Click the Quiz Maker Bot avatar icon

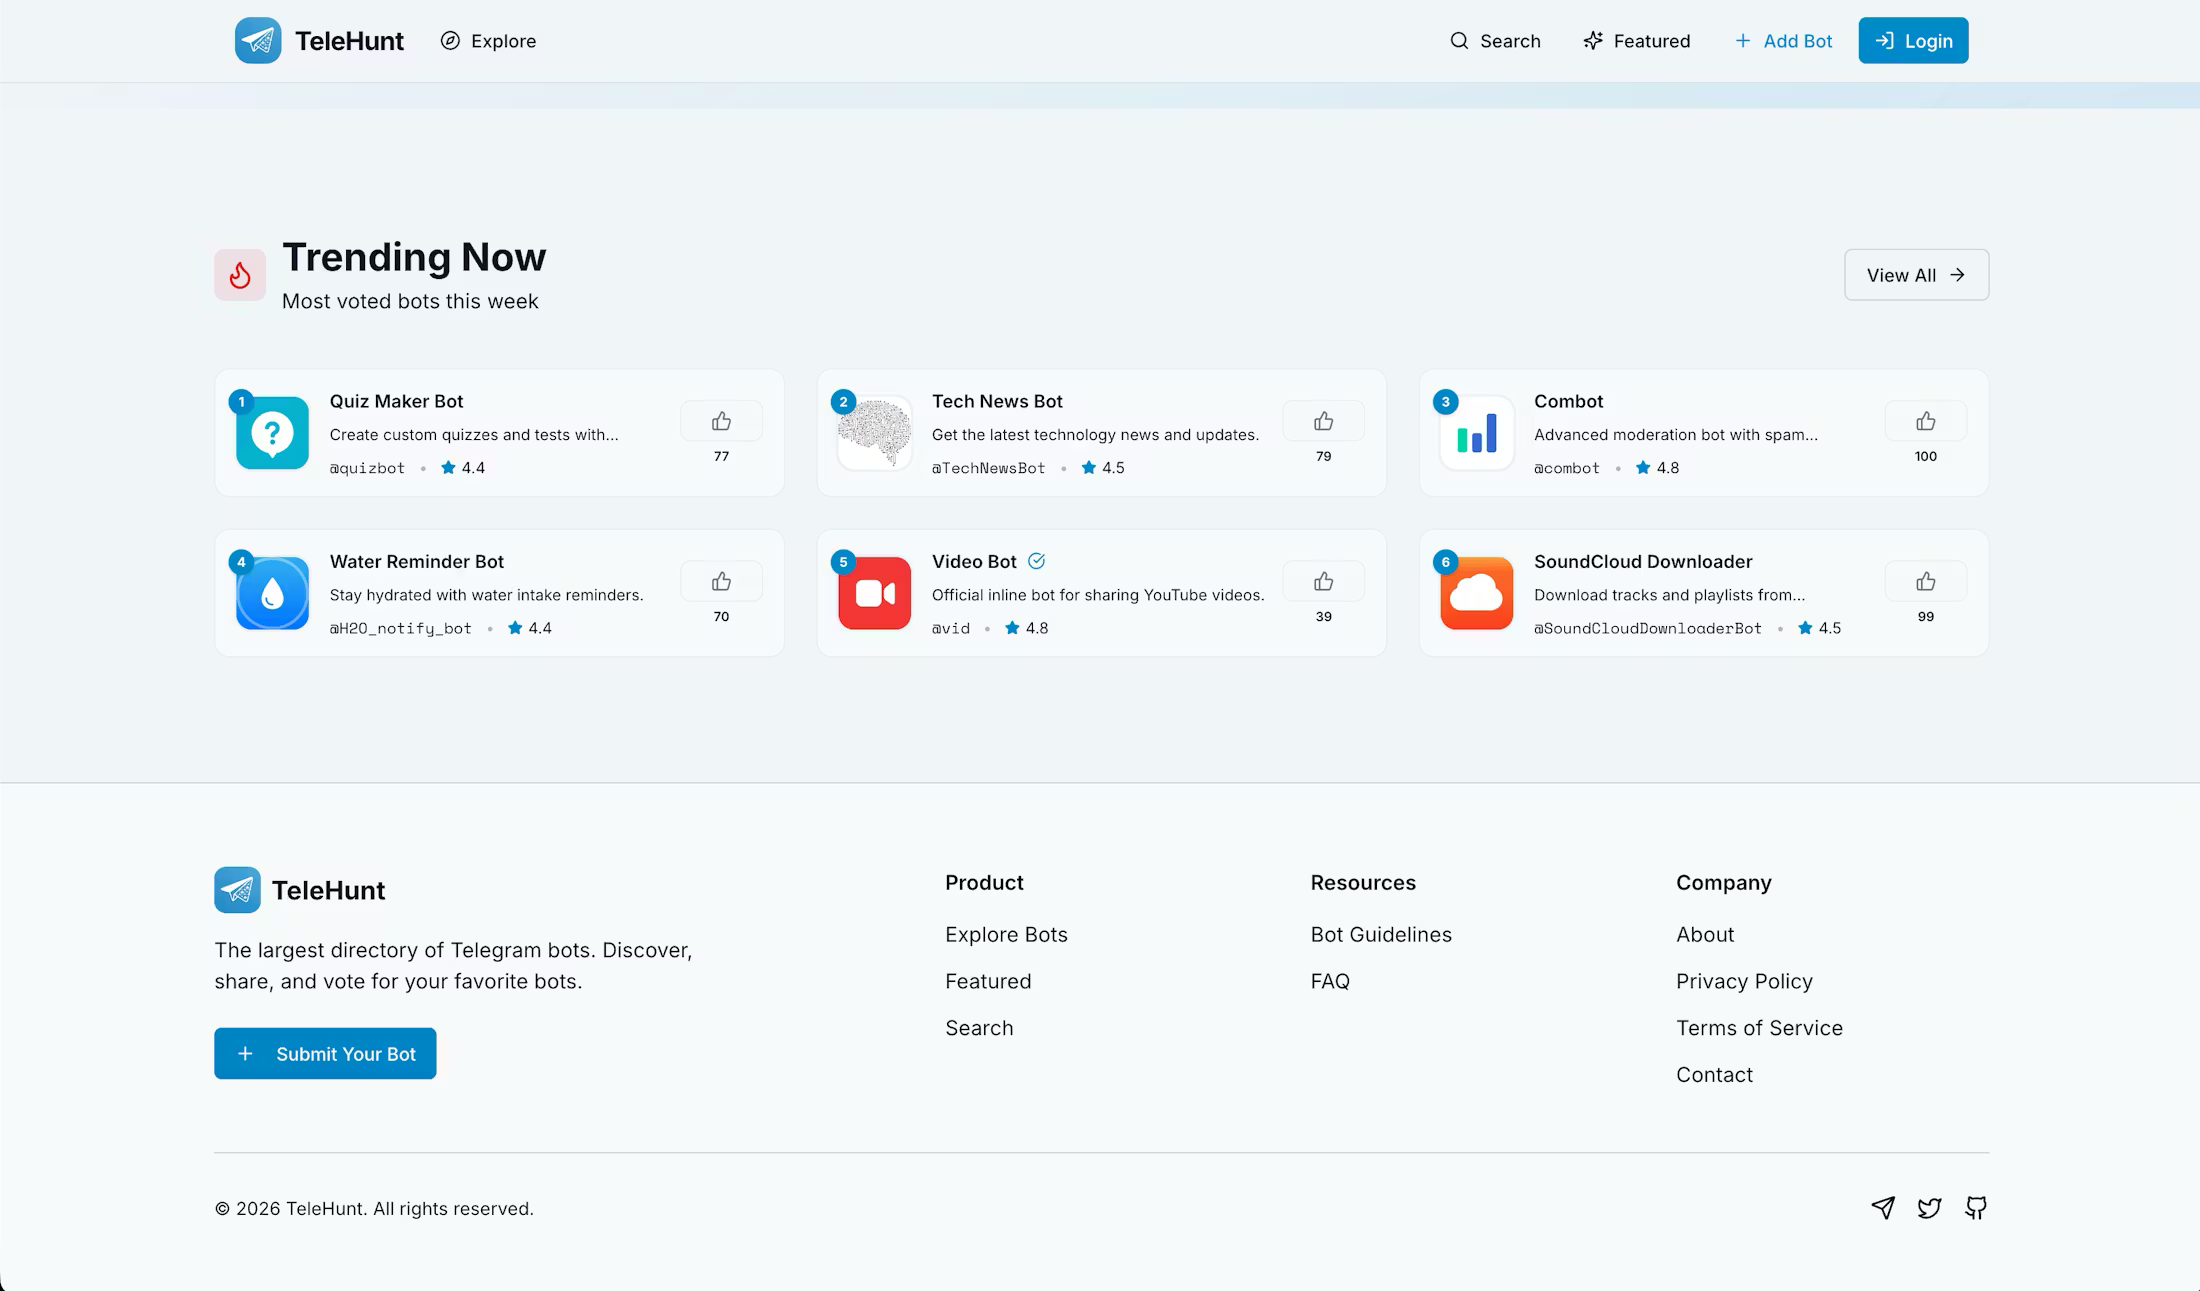[x=272, y=433]
